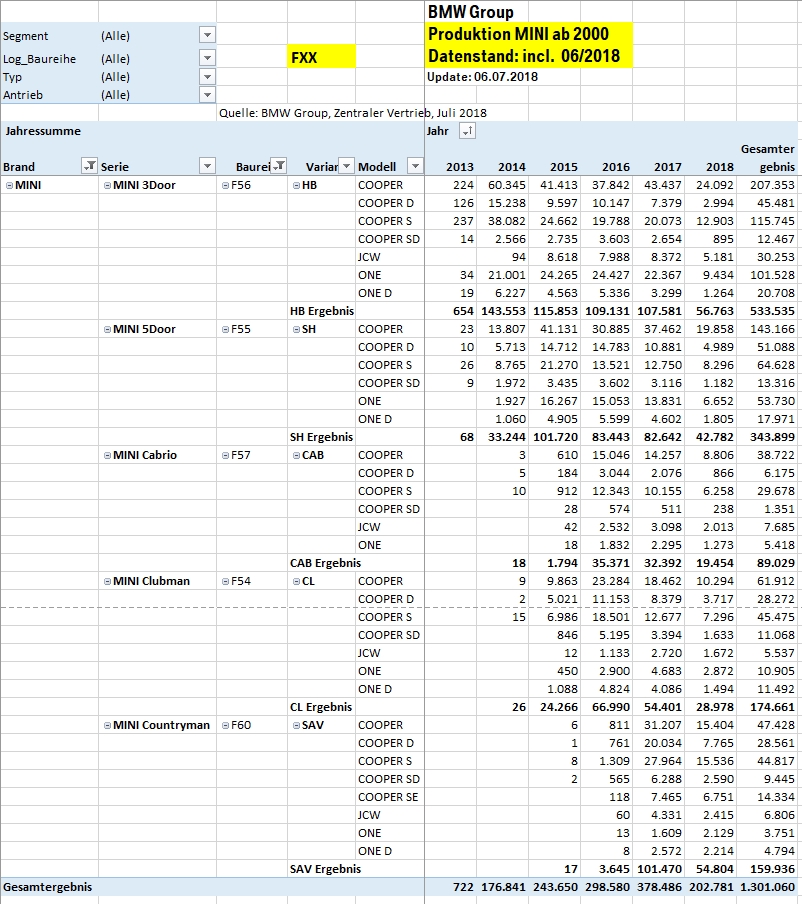
Task: Select the 2016 grand total 298.580
Action: click(607, 887)
